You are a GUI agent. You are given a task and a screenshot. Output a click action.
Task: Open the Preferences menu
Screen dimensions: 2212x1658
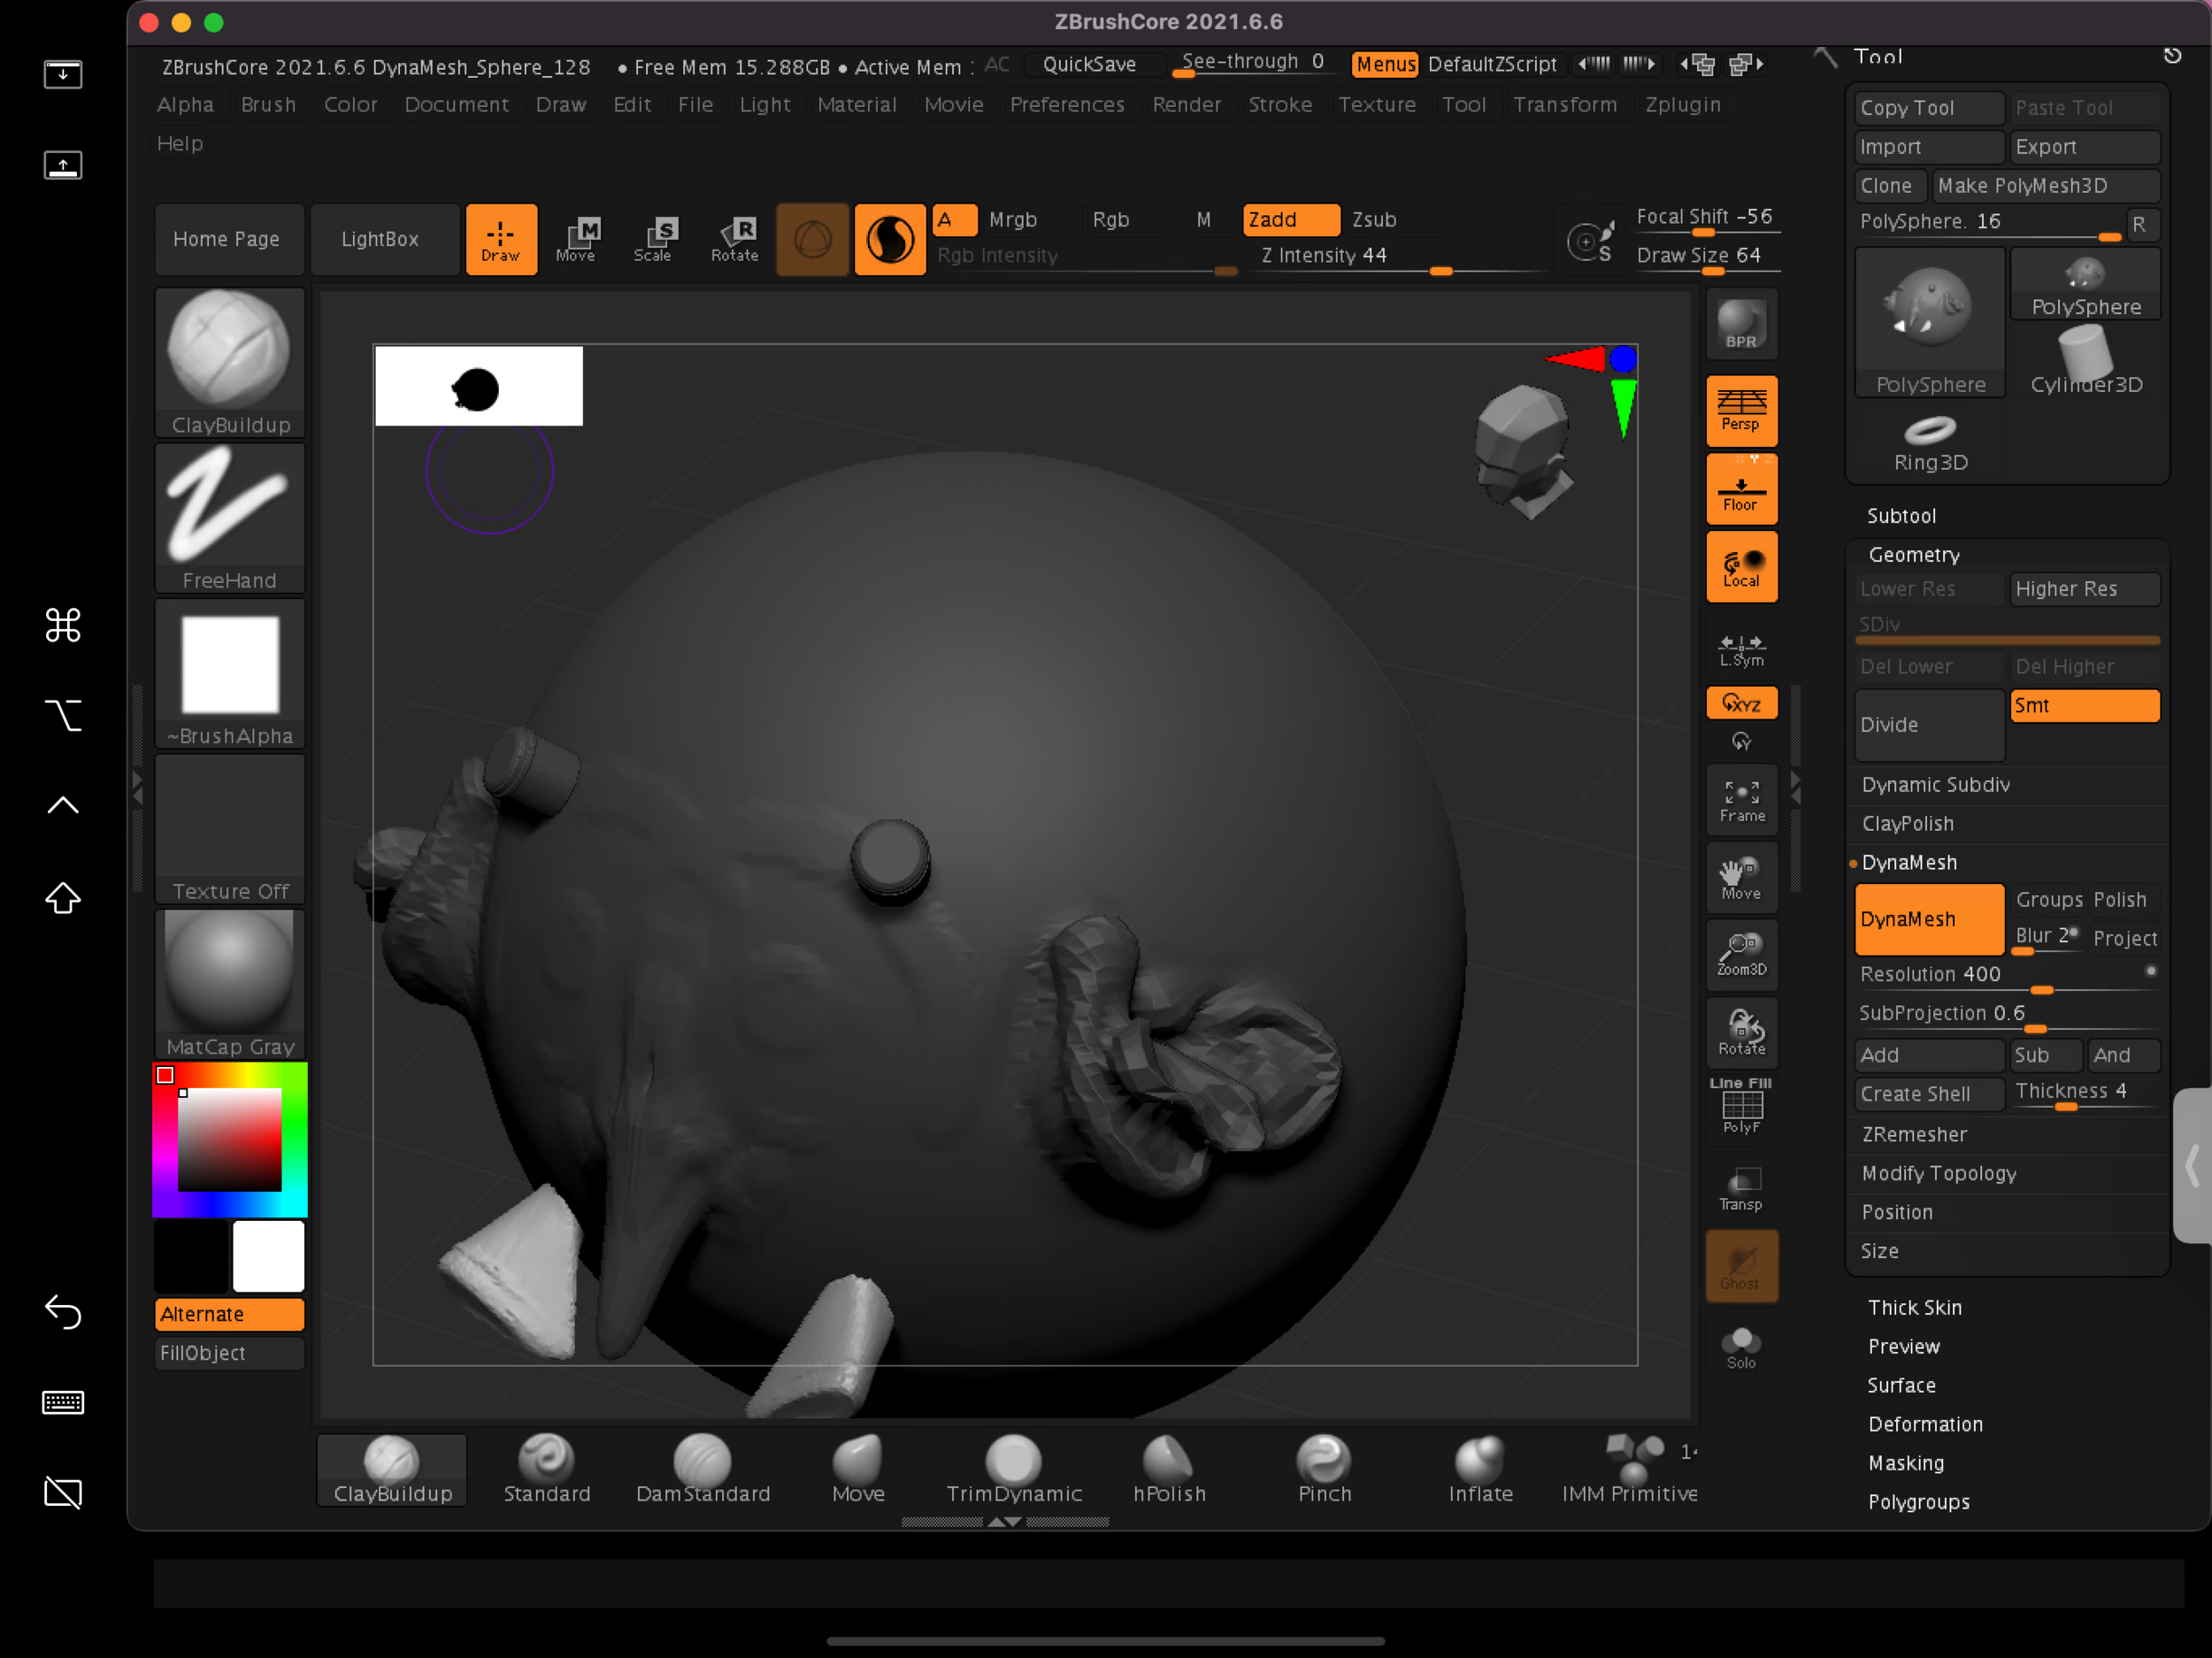[x=1067, y=105]
